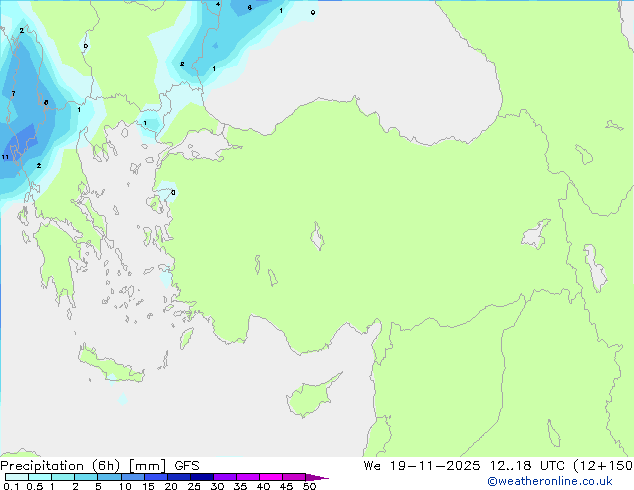This screenshot has width=634, height=490.
Task: Click the legend label '50'
Action: 309,486
